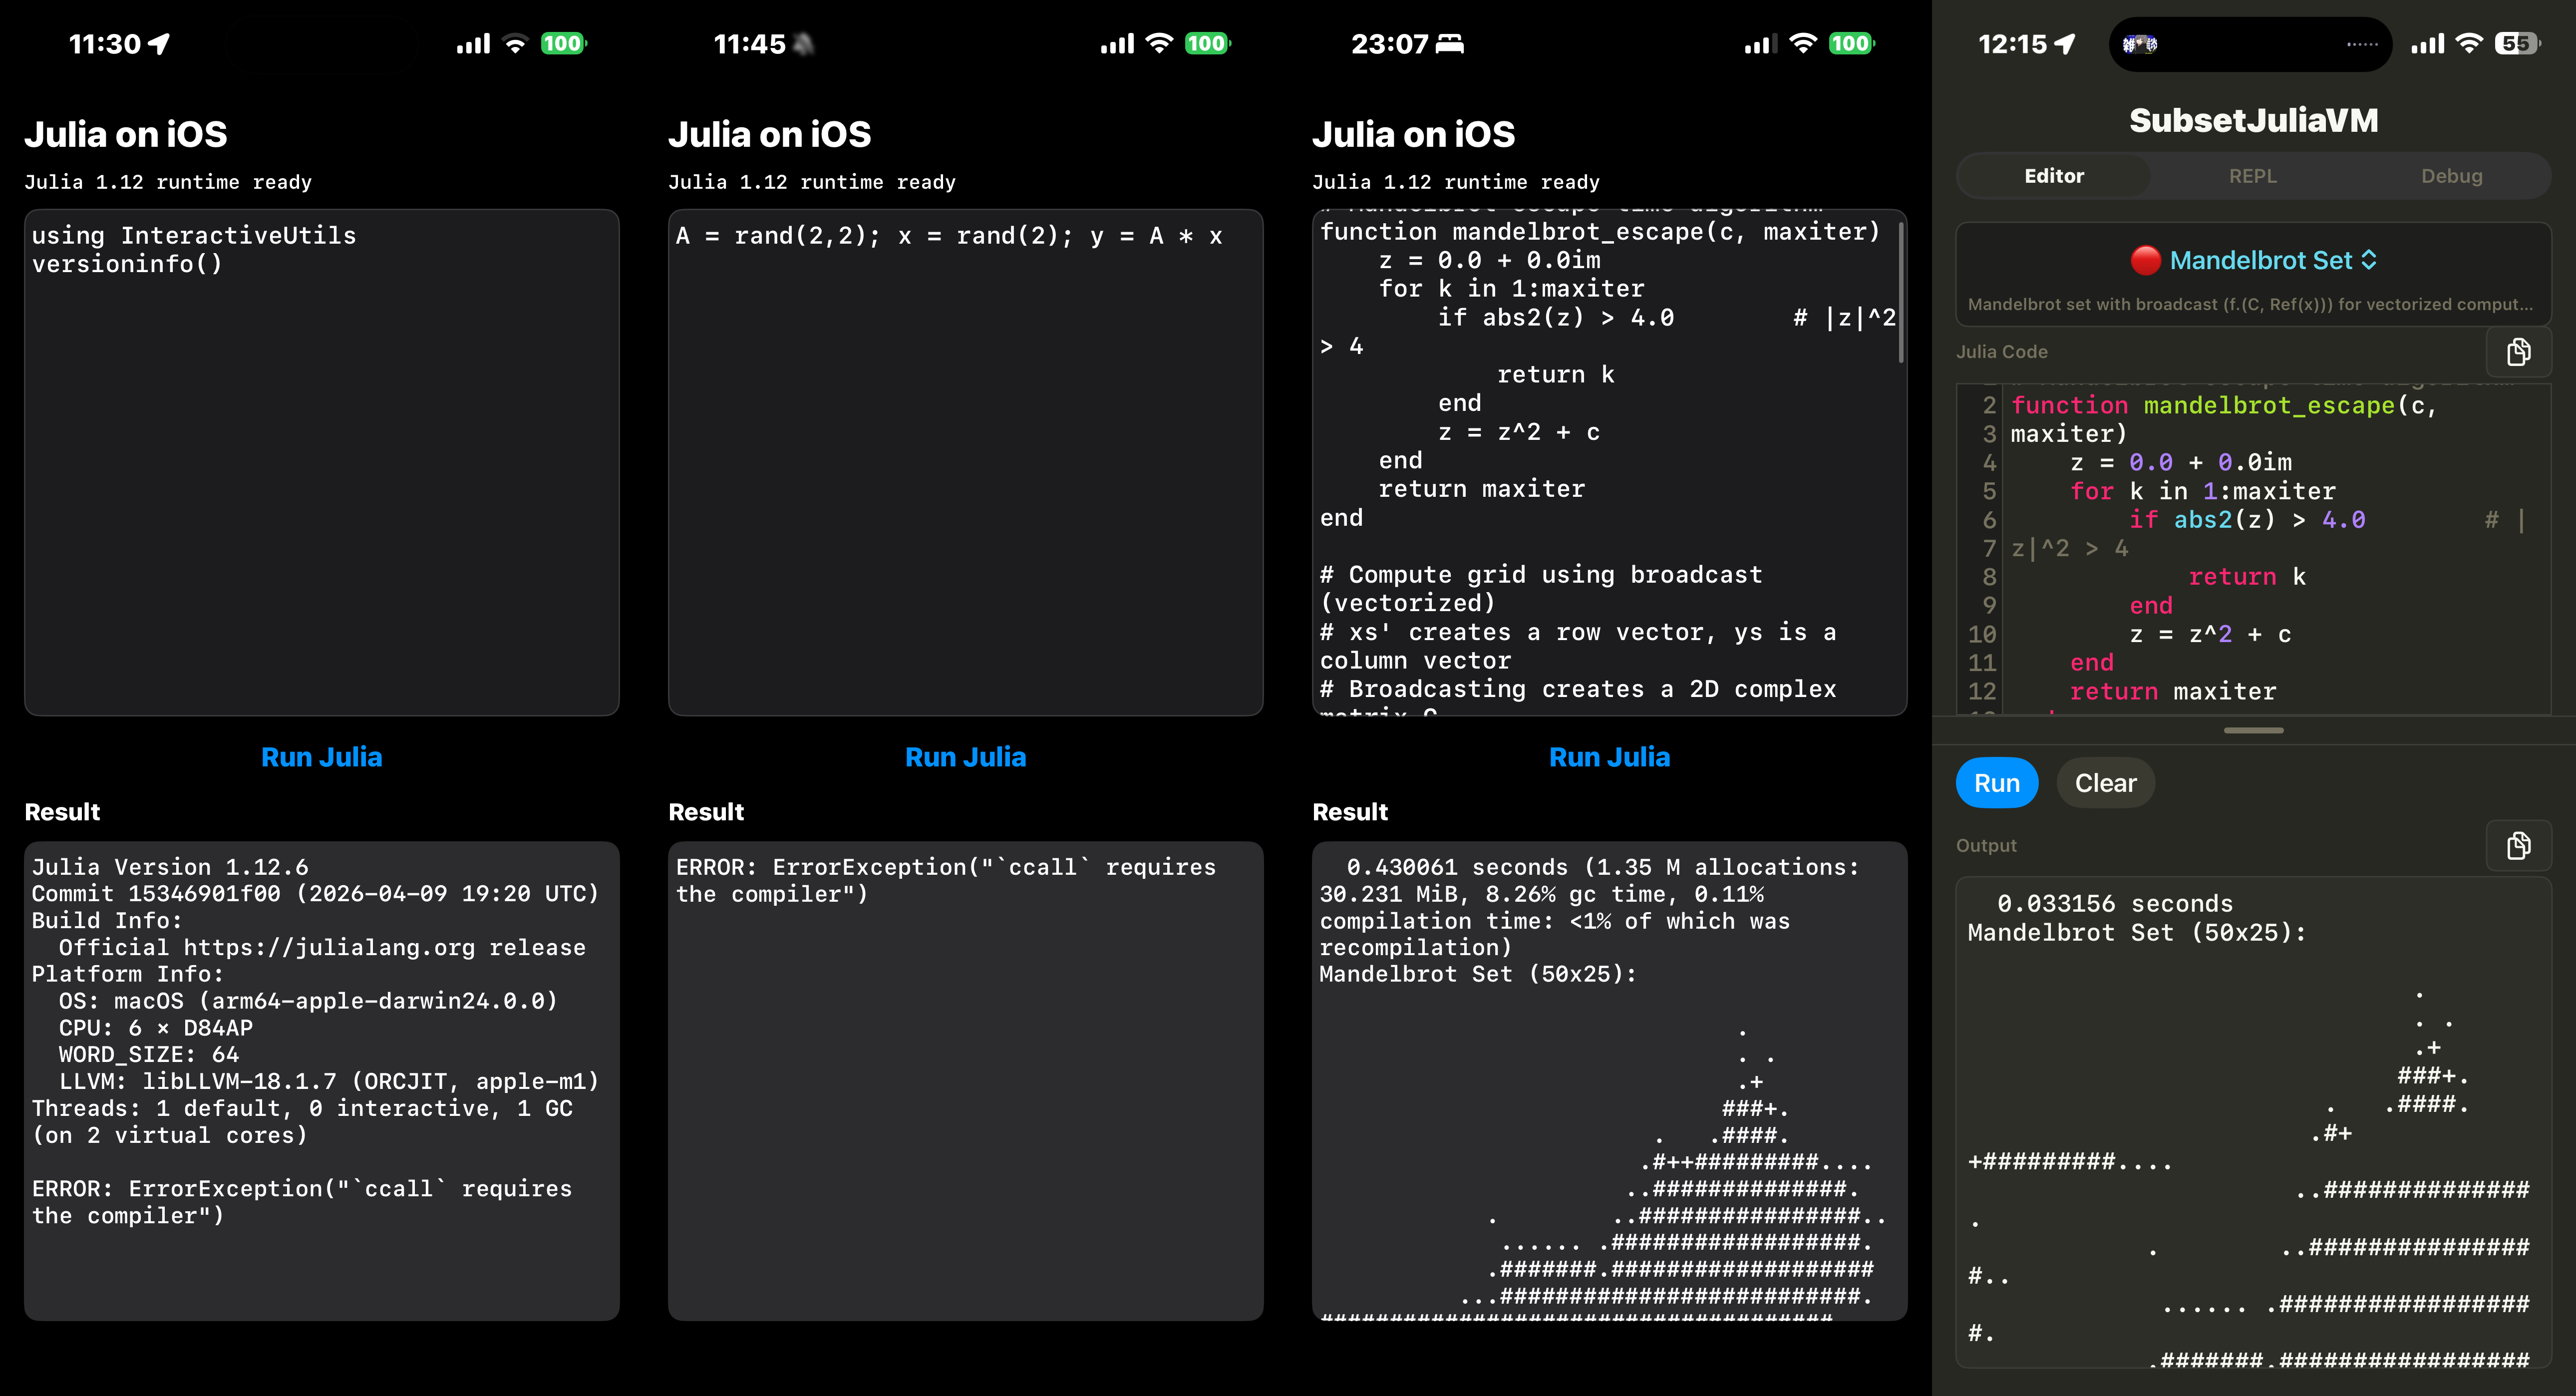This screenshot has width=2576, height=1396.
Task: Tap "# Compute grid using broadcast" comment
Action: point(1541,589)
